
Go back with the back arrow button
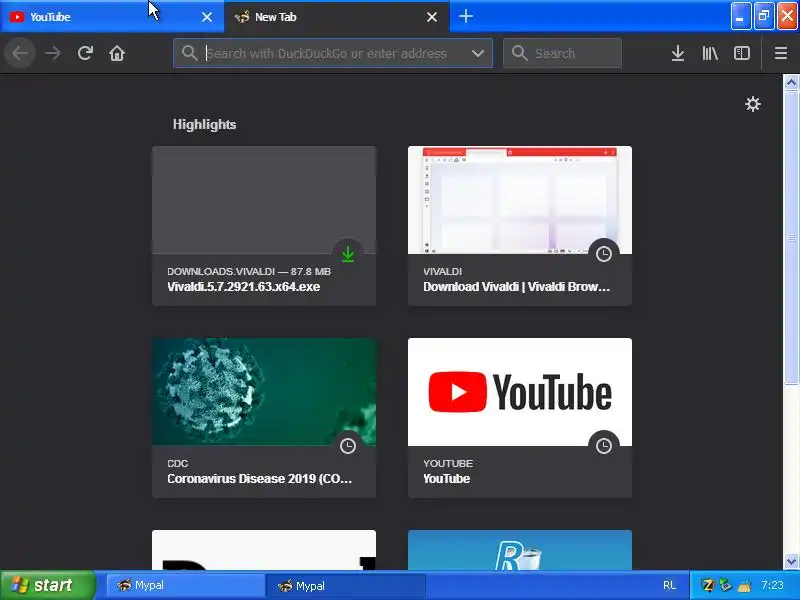[20, 53]
